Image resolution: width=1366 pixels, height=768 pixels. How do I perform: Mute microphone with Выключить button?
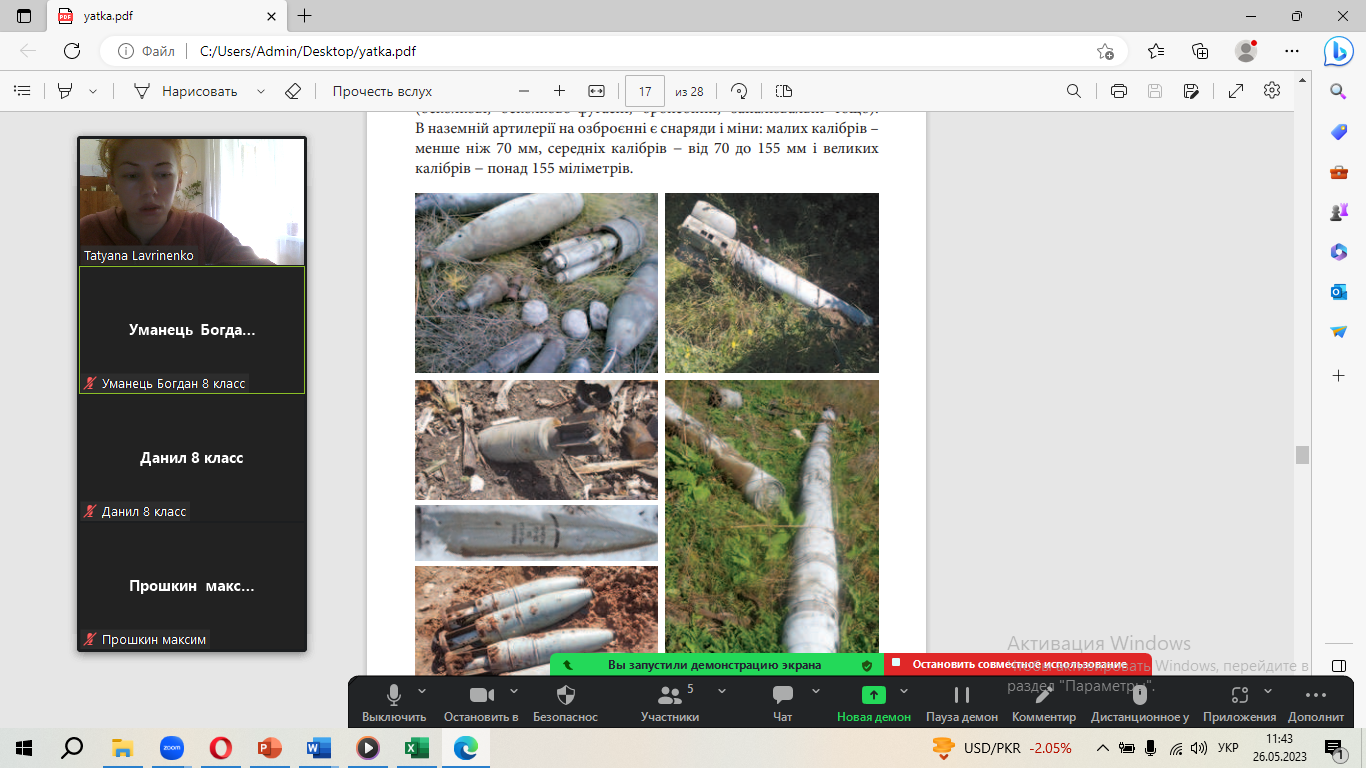point(394,703)
